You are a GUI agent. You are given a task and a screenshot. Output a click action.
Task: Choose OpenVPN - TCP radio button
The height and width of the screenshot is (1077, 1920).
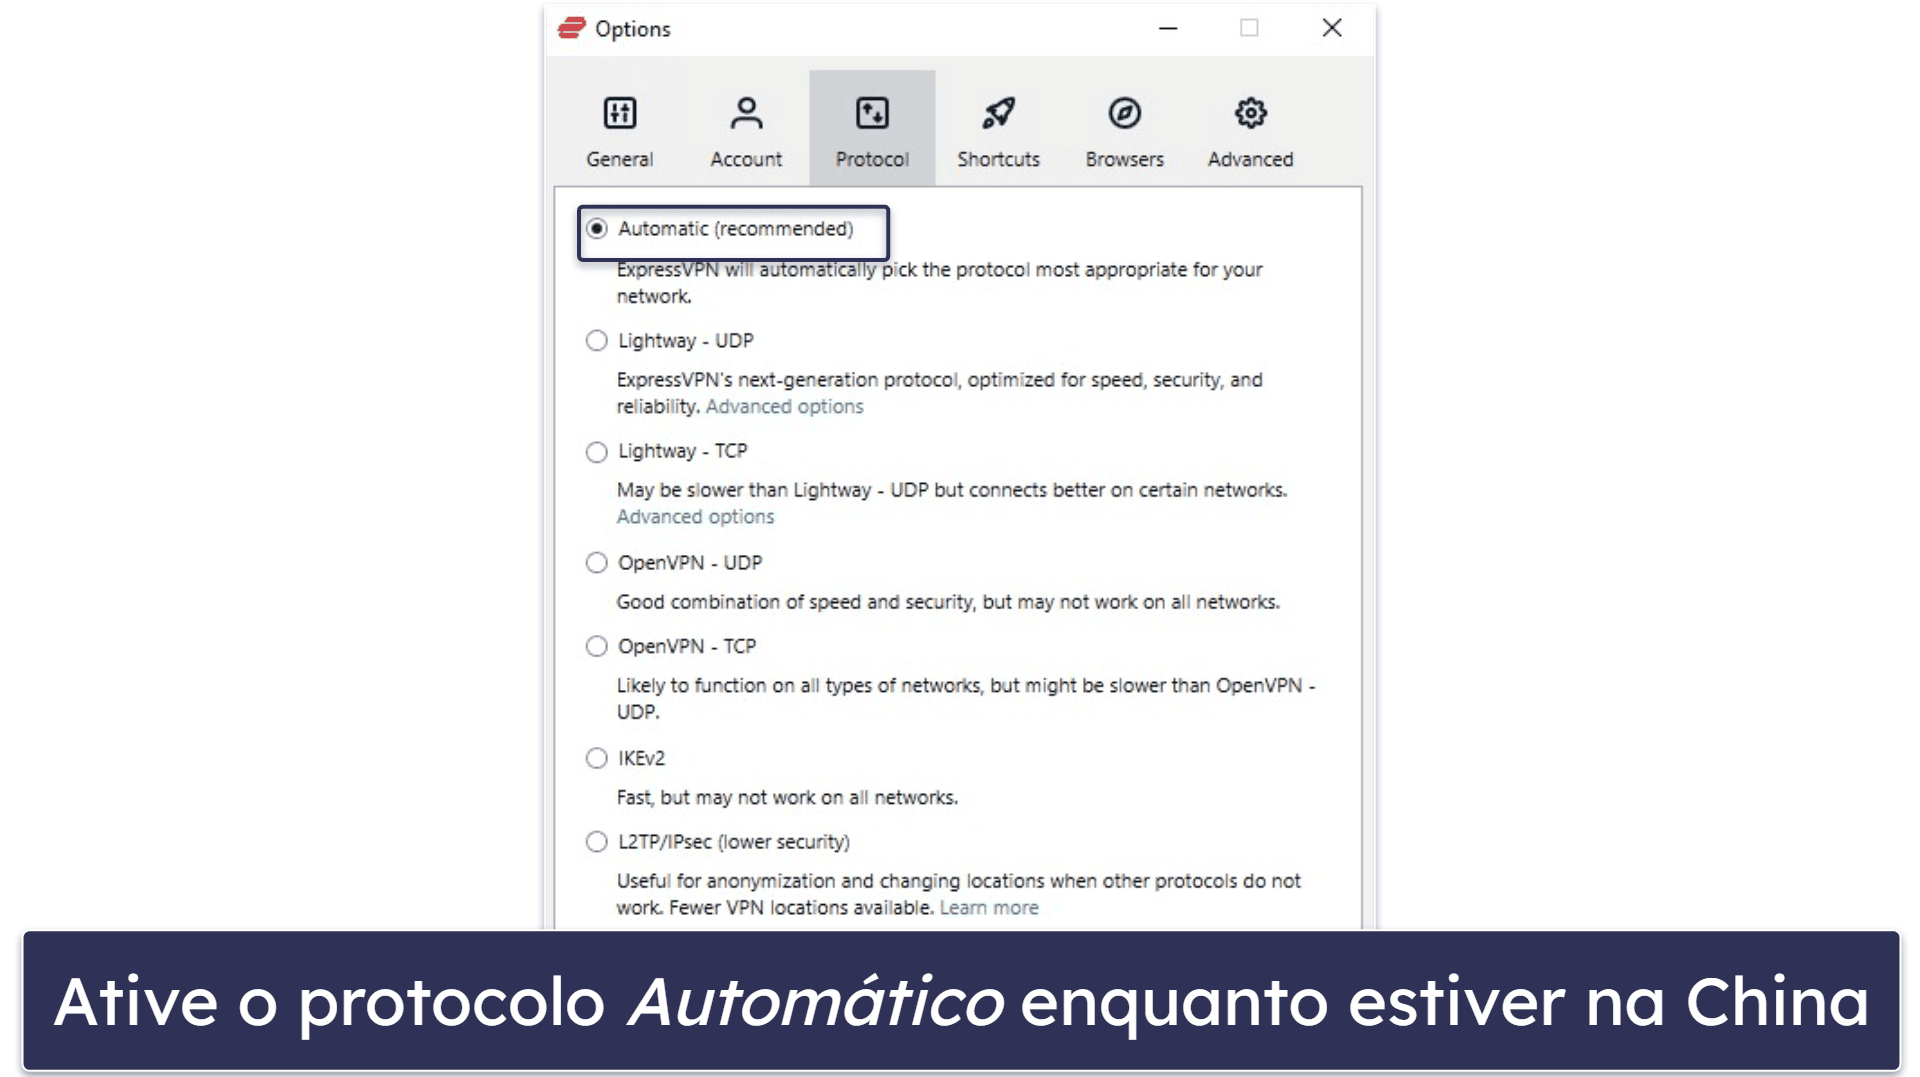(597, 647)
